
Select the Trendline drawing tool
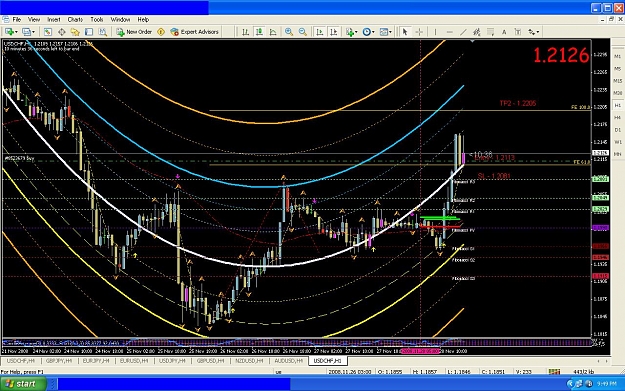(463, 32)
